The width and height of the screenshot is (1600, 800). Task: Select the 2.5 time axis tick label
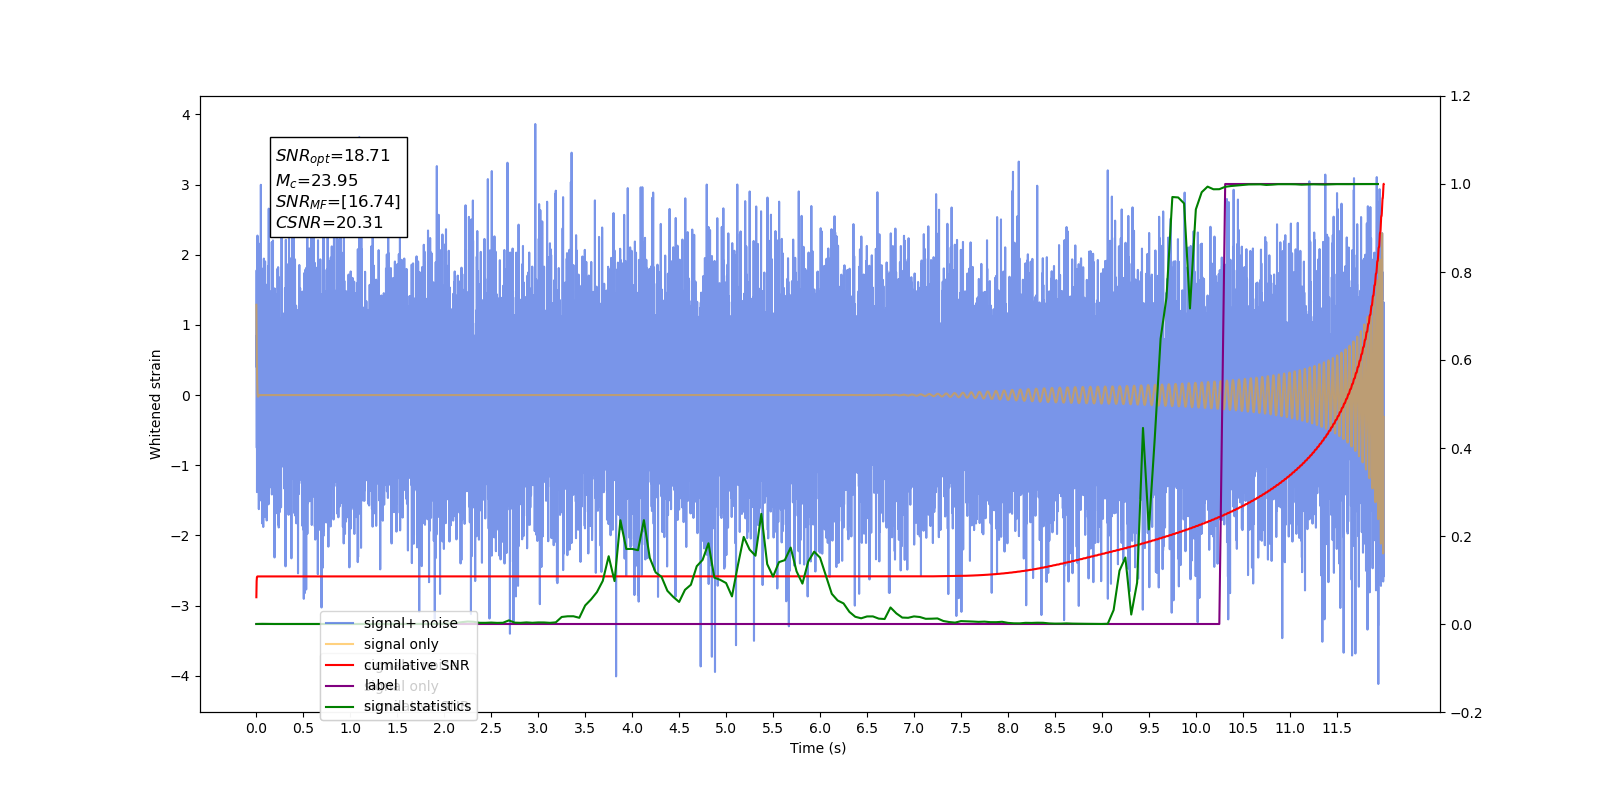(x=491, y=728)
